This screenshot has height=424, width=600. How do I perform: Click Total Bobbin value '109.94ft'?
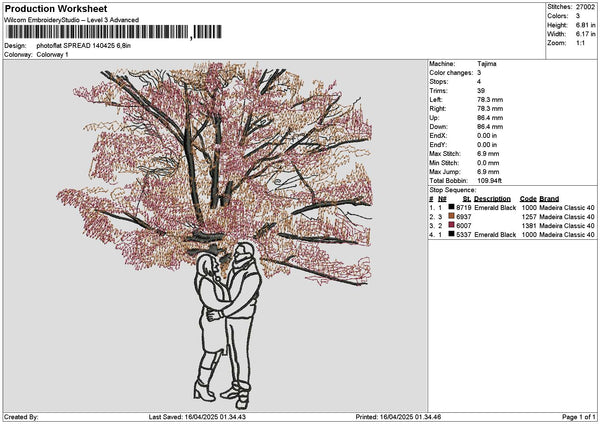489,181
